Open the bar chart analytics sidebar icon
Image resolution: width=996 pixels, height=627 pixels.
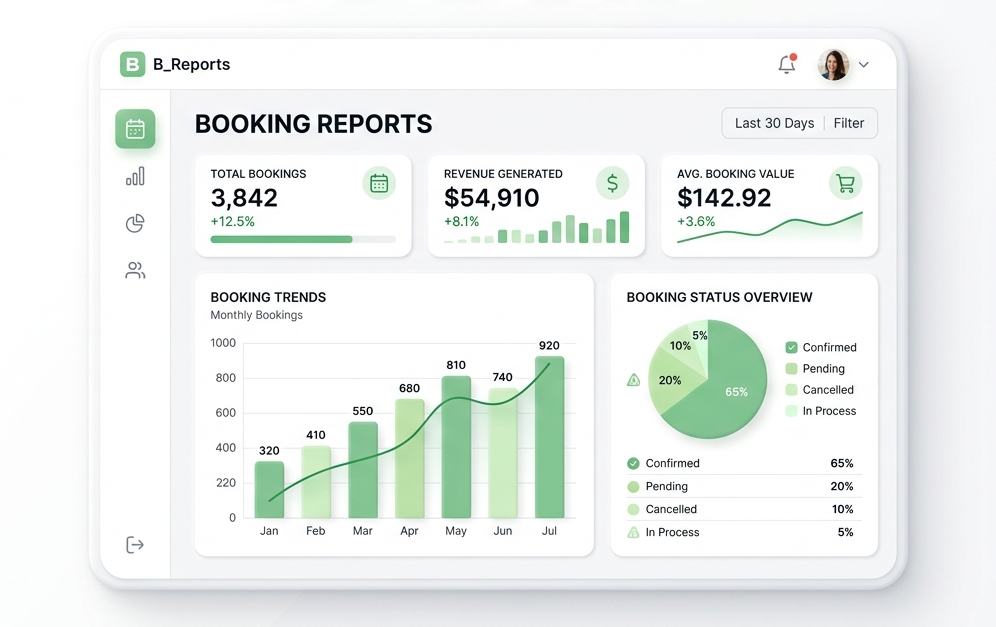coord(135,175)
